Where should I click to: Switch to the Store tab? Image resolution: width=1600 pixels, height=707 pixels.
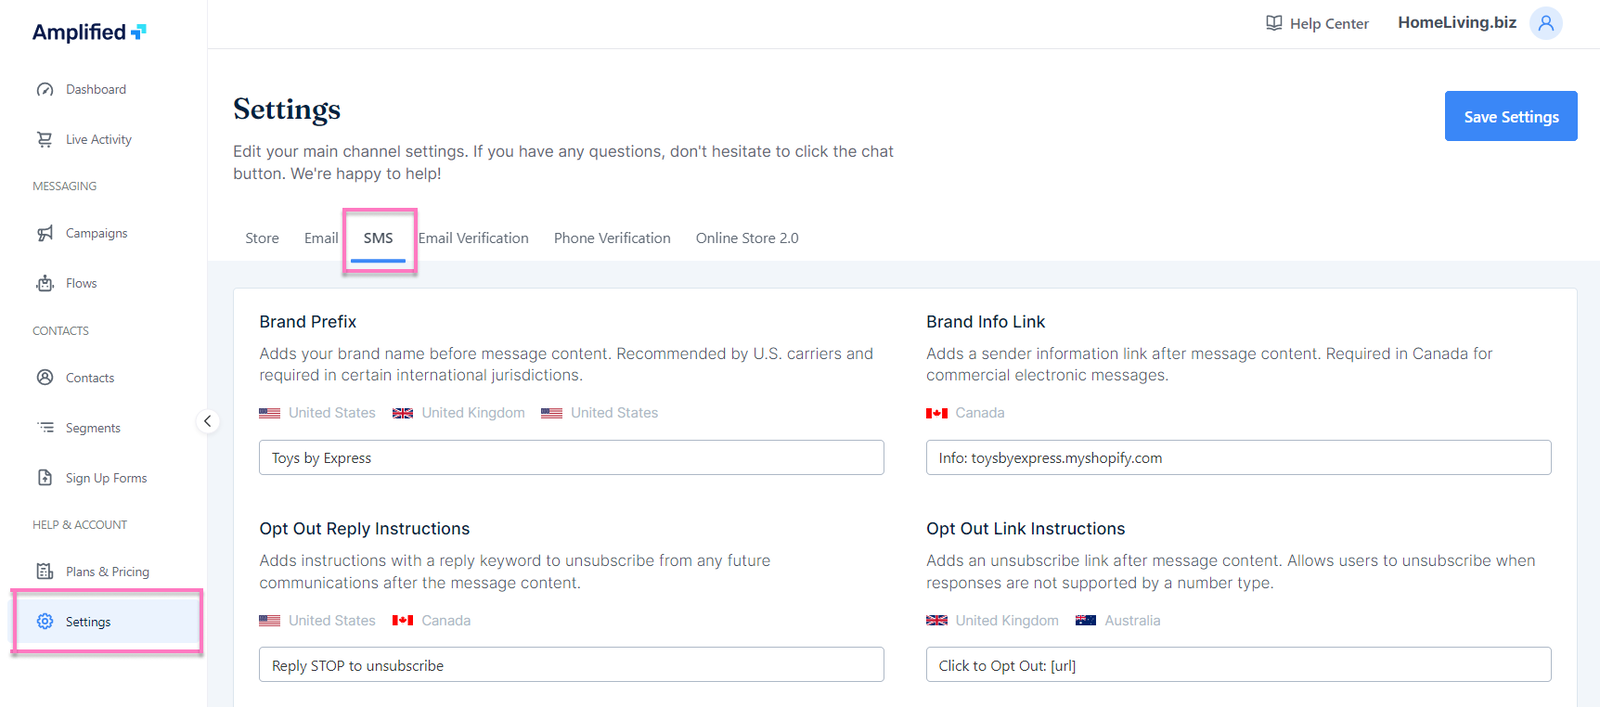point(262,238)
